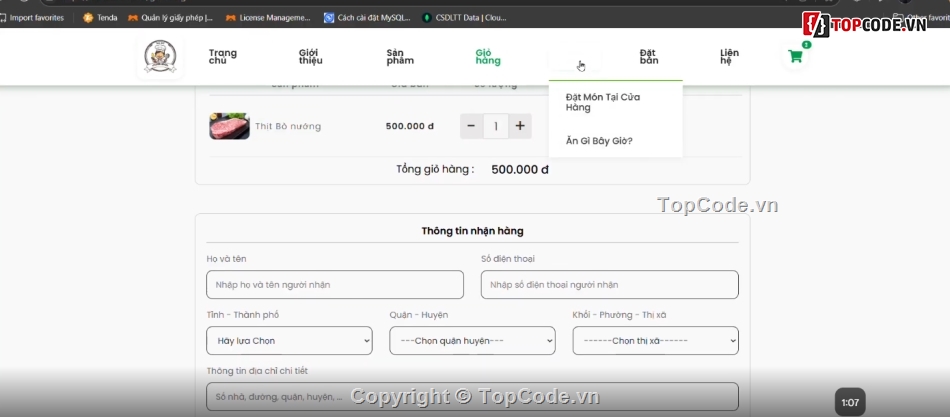950x417 pixels.
Task: Select Đặt Món Tại Cửa Hàng option
Action: pos(602,102)
